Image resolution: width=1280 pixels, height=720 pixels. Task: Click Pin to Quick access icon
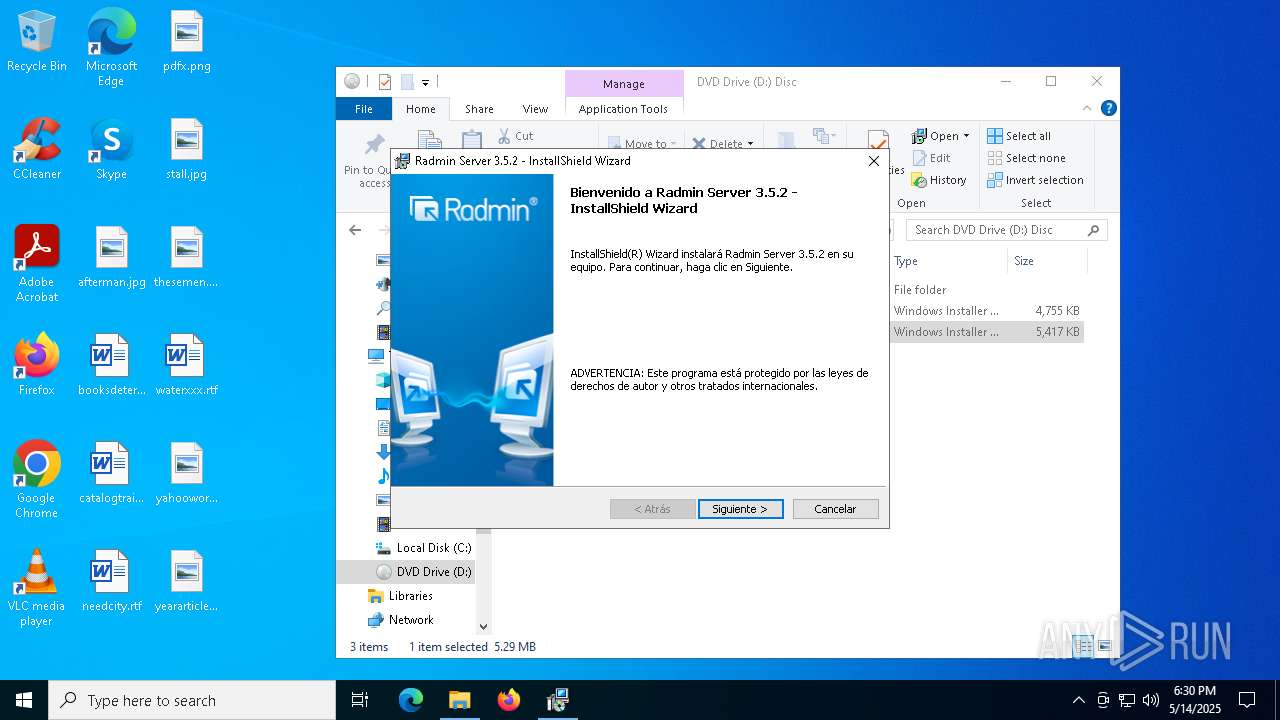coord(374,144)
